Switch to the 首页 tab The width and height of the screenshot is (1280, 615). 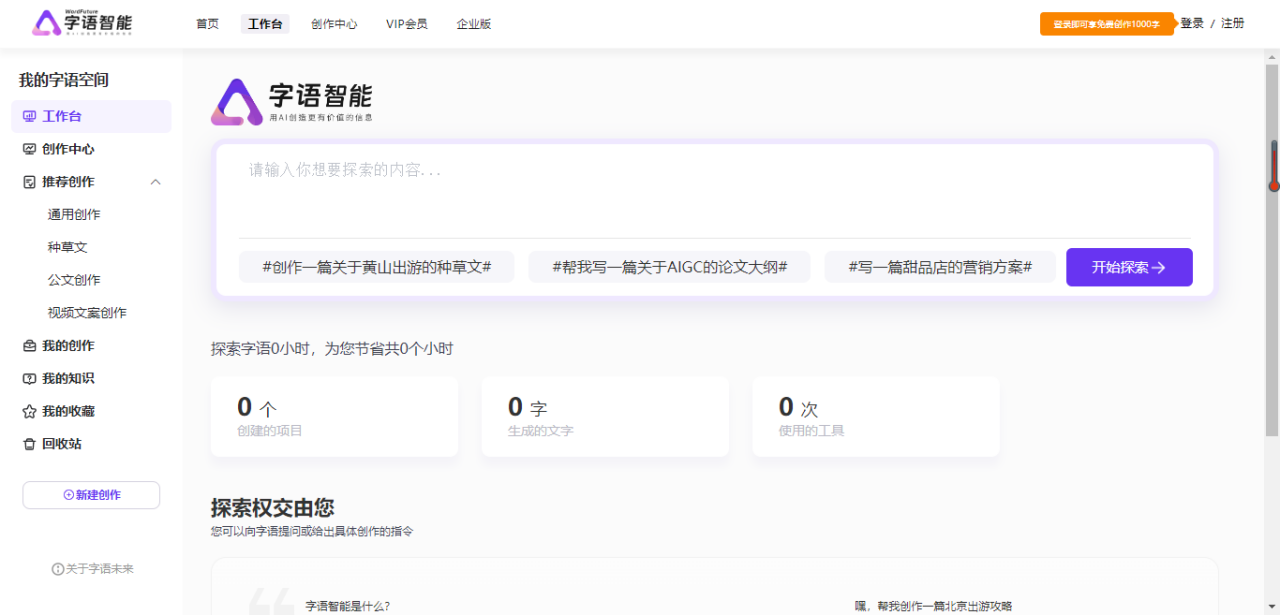207,23
